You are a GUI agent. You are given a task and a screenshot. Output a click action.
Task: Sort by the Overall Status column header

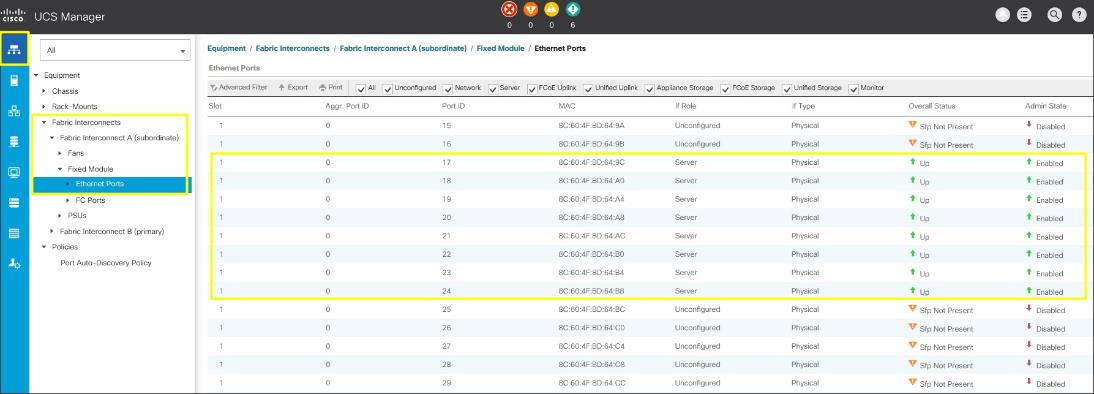[931, 106]
